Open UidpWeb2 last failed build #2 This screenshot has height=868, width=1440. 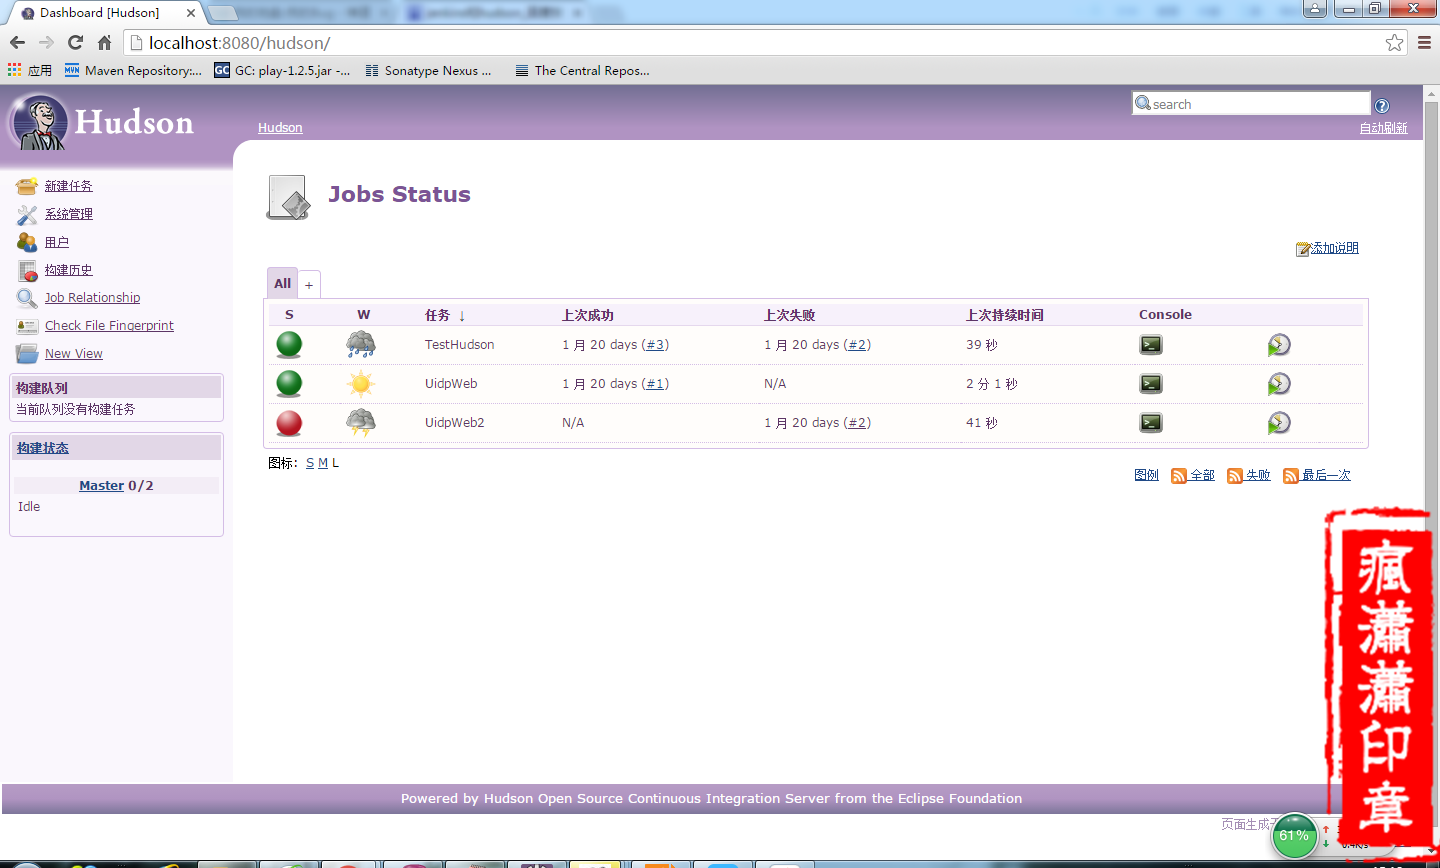(x=858, y=423)
